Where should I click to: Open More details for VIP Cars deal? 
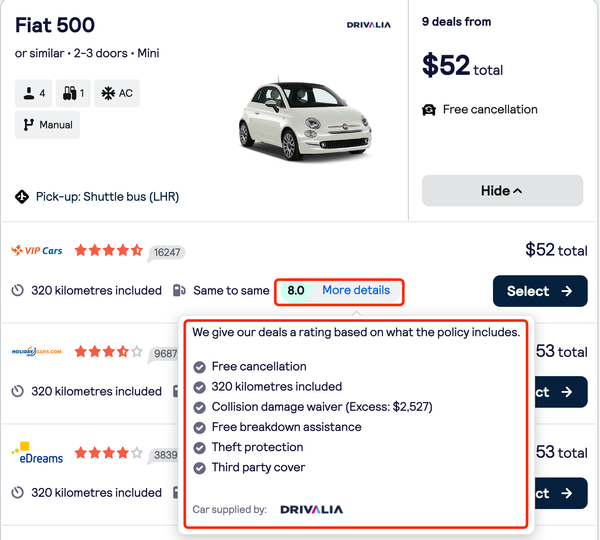coord(356,290)
